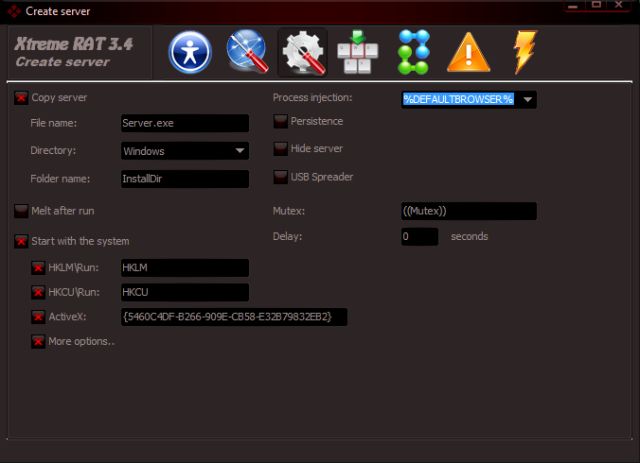This screenshot has height=463, width=640.
Task: Enable the Melt after run checkbox
Action: (x=21, y=211)
